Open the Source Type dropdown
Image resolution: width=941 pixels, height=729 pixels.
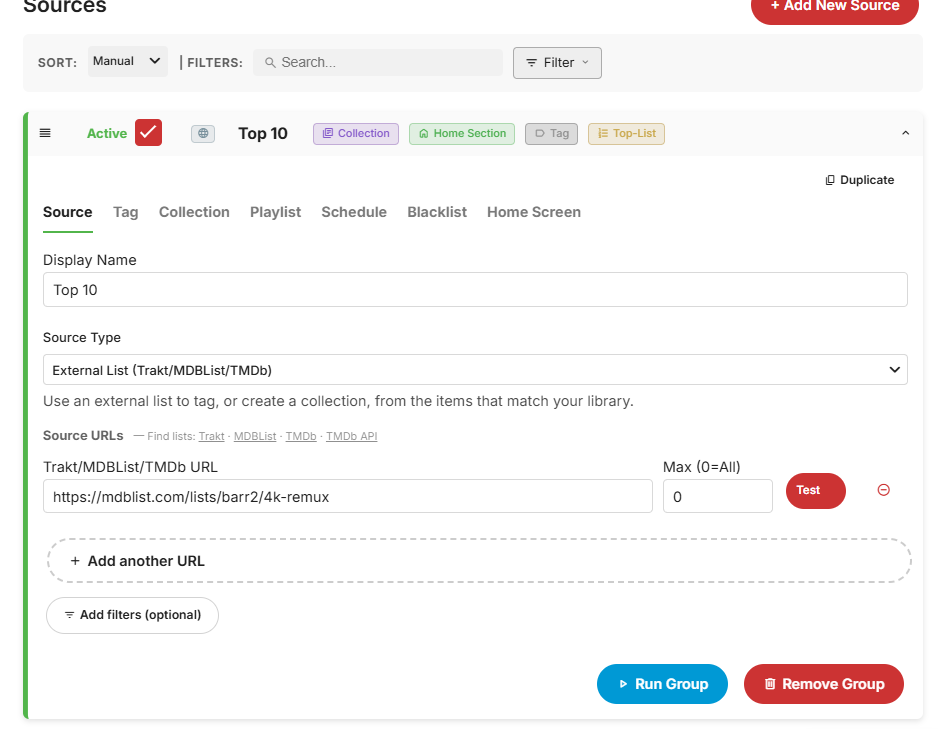(x=475, y=370)
